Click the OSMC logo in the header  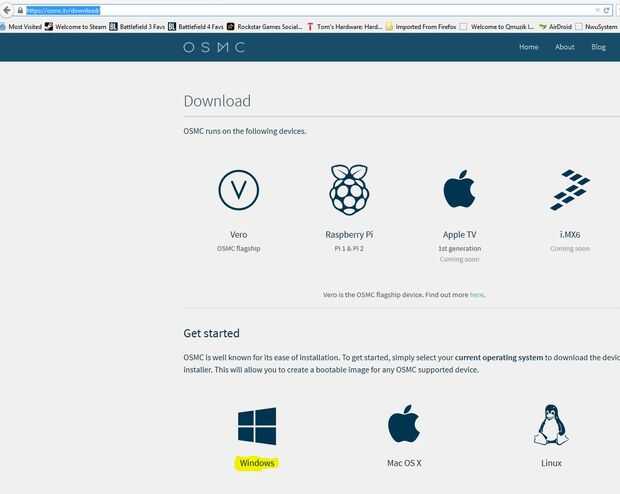coord(214,47)
